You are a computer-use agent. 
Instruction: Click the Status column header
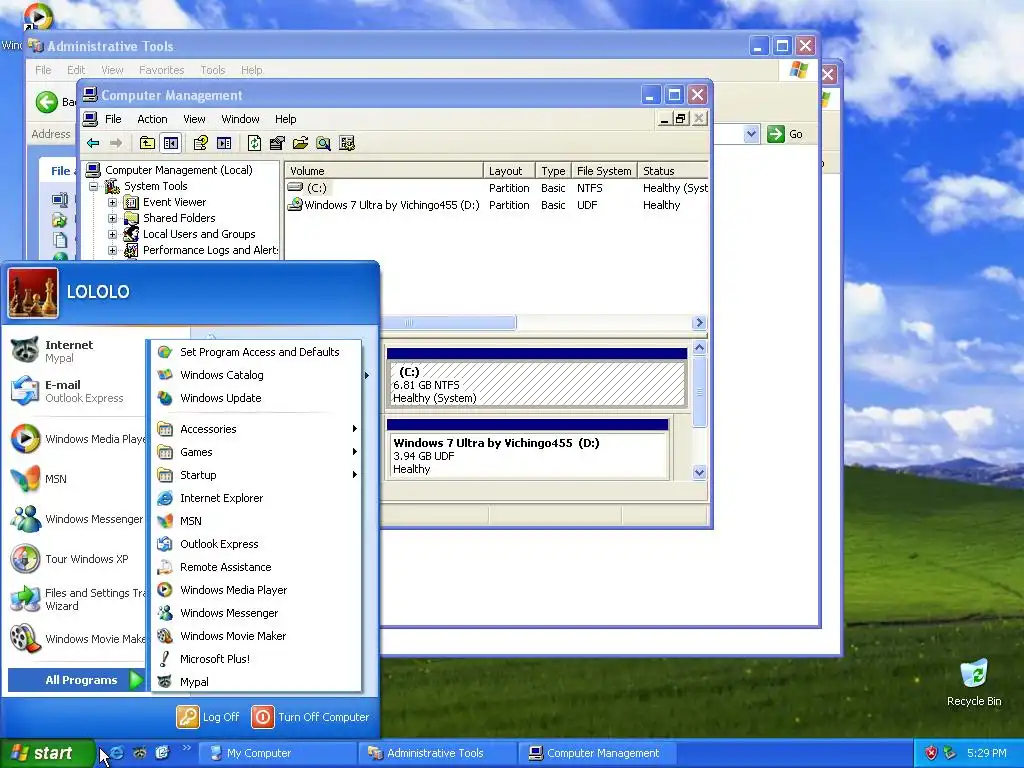[x=673, y=171]
